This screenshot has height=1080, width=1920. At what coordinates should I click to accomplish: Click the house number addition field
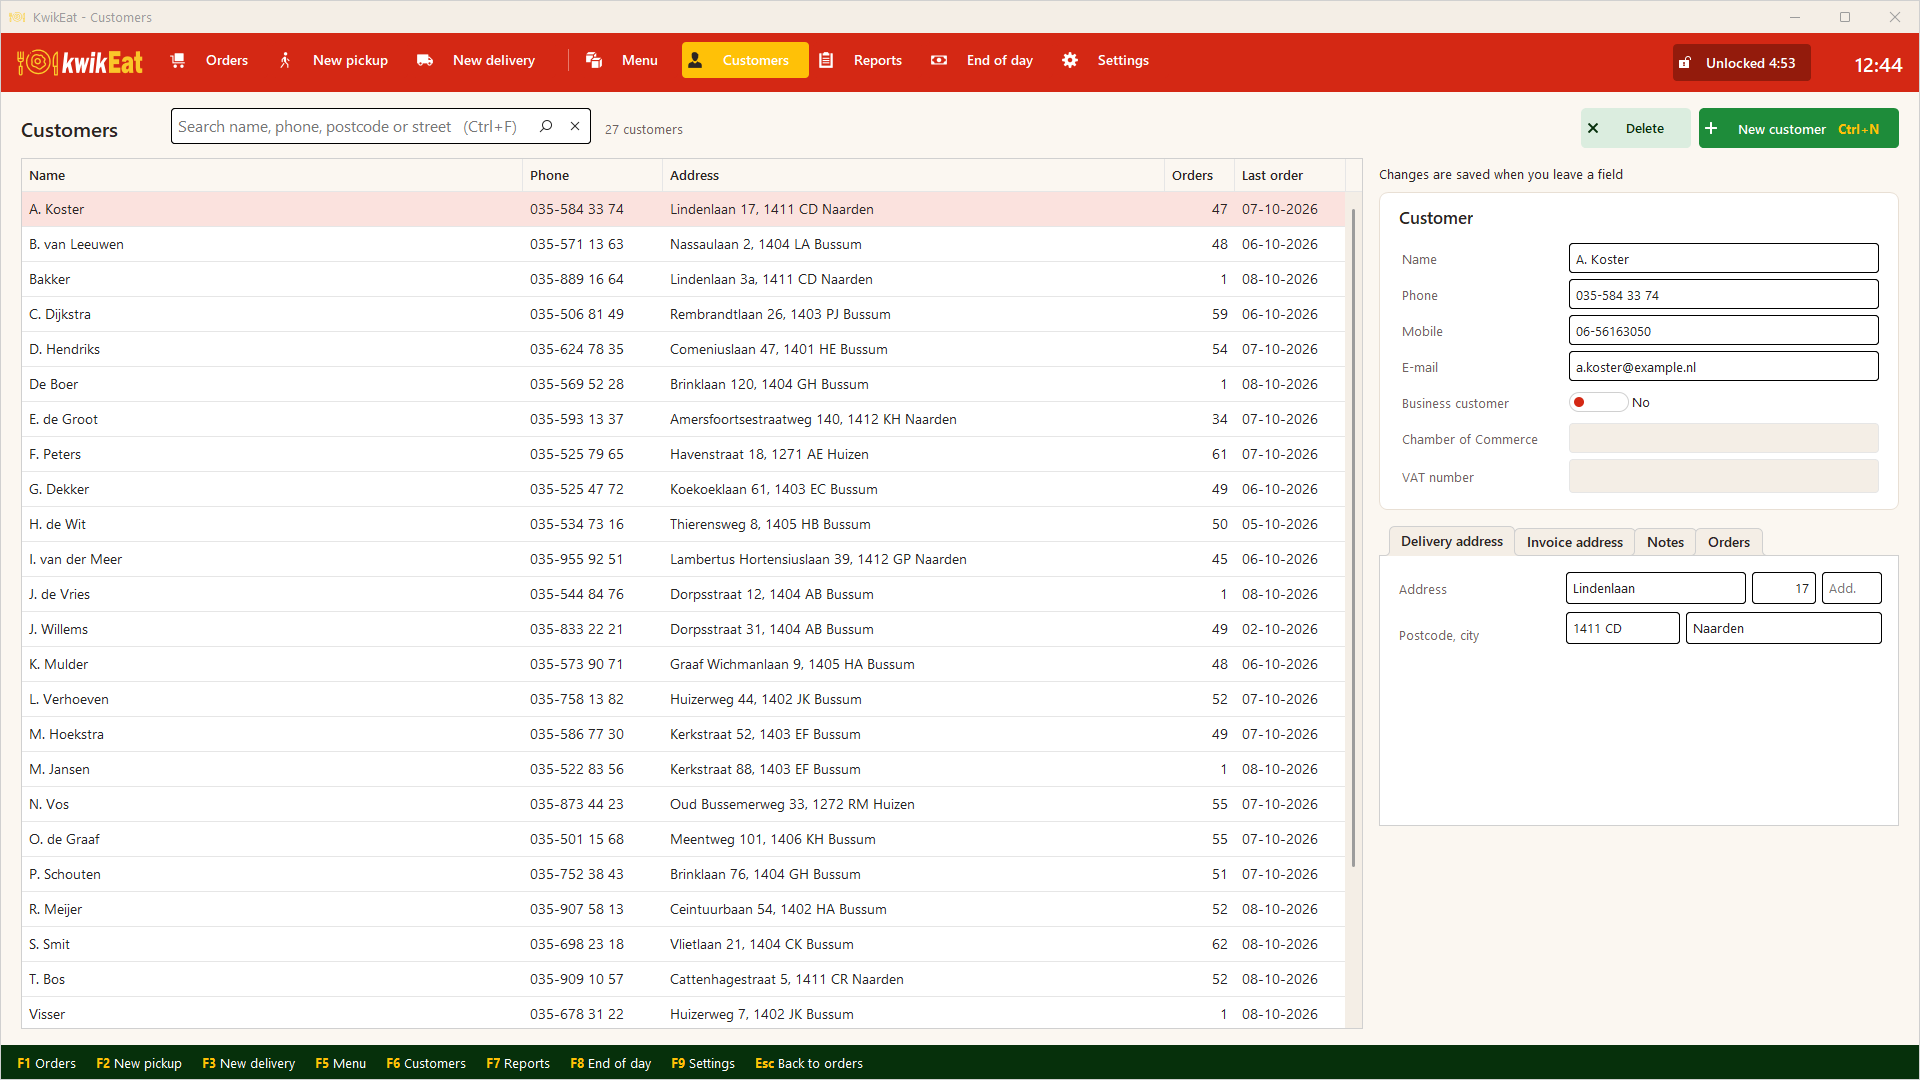pyautogui.click(x=1851, y=588)
